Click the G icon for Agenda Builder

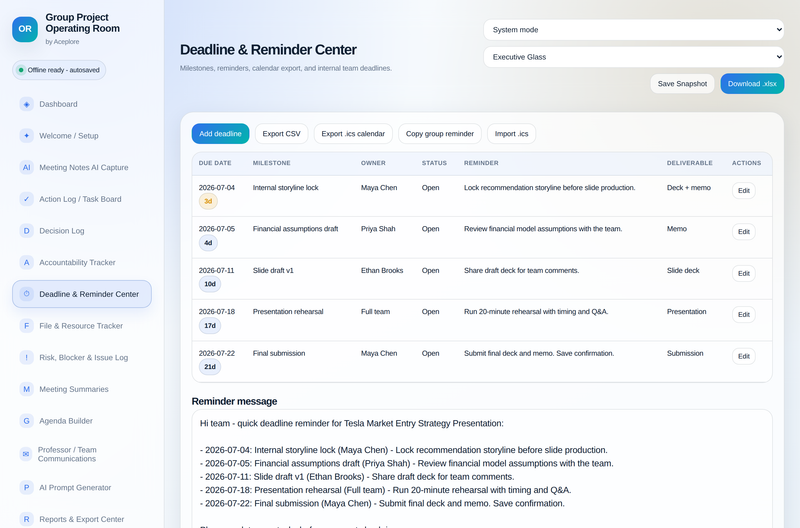coord(27,421)
